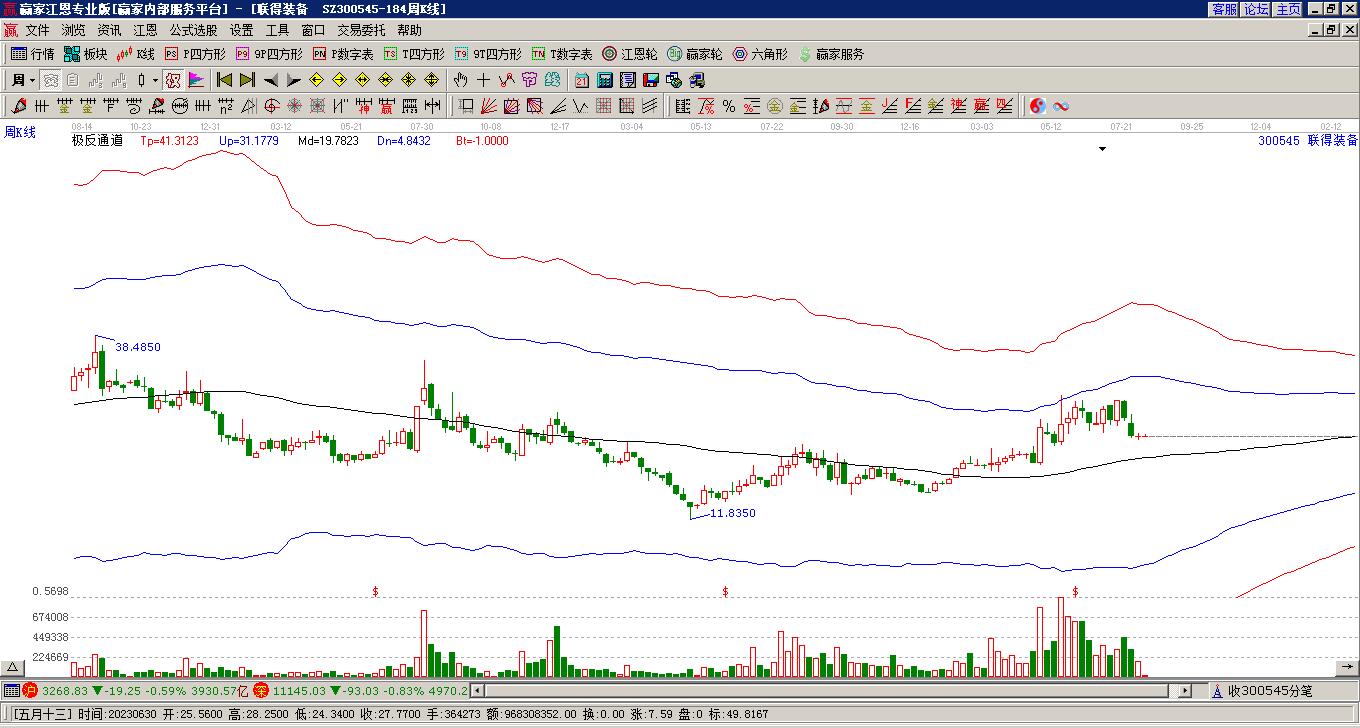Open the 江恩 menu
Screen dimensions: 1360x728
coord(145,31)
